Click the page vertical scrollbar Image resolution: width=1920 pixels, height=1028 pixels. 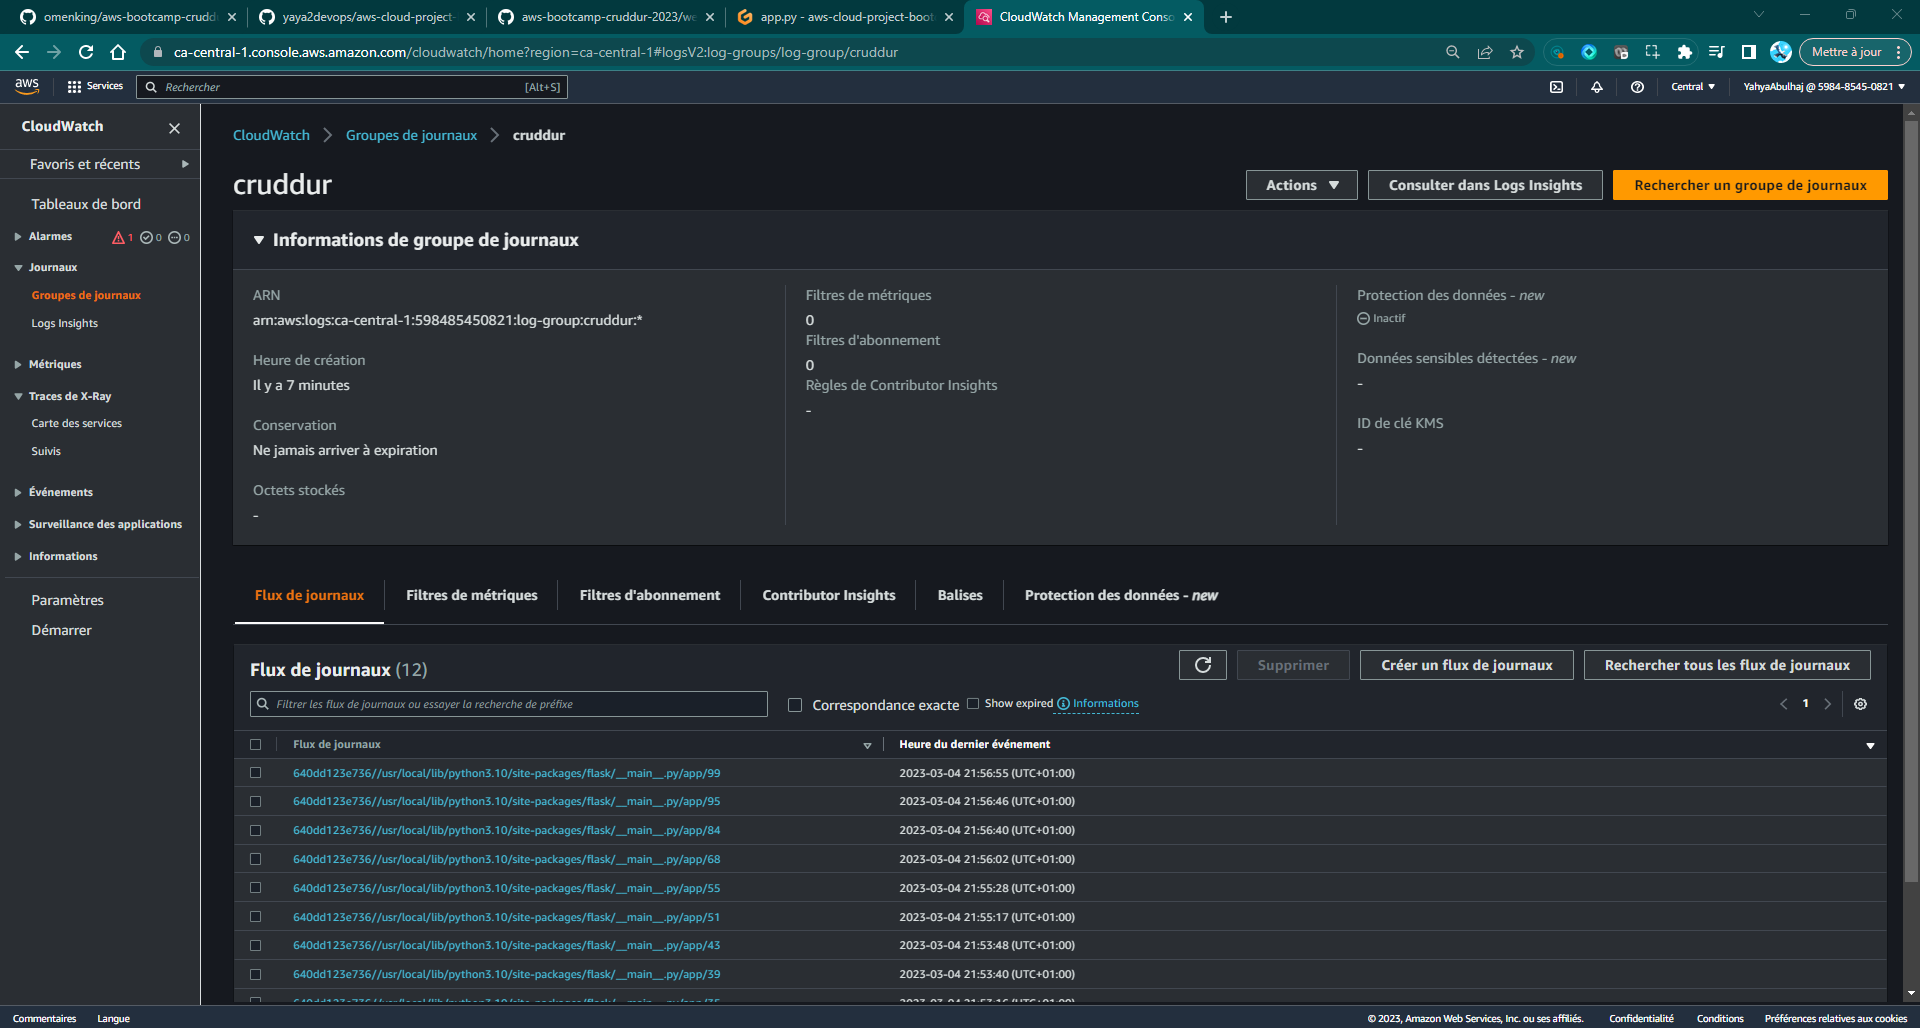click(1912, 500)
